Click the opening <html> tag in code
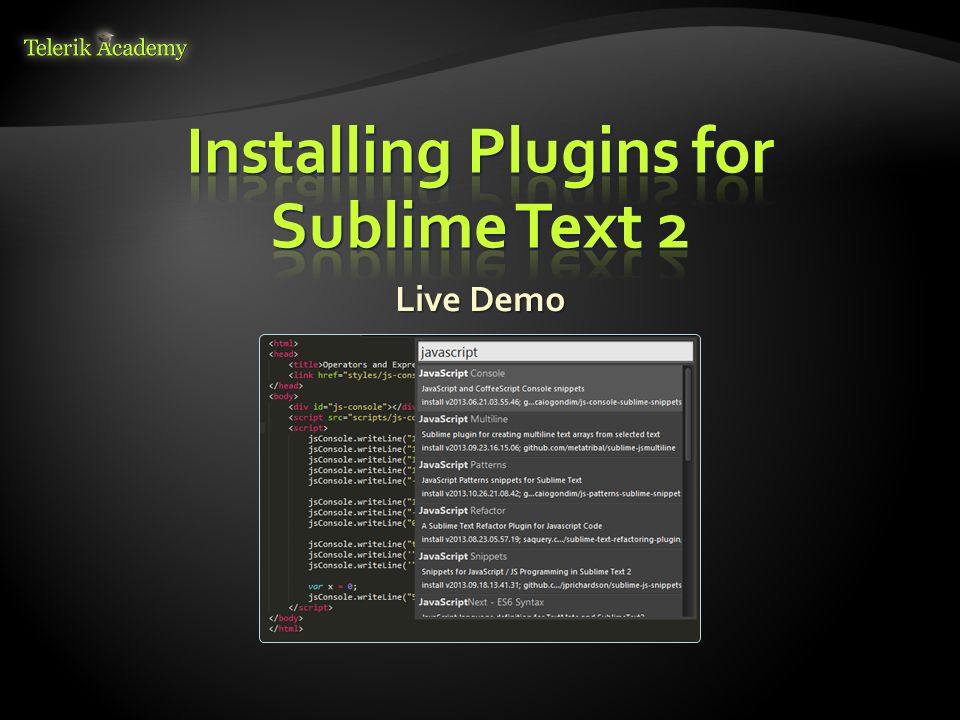The image size is (960, 720). click(x=283, y=343)
